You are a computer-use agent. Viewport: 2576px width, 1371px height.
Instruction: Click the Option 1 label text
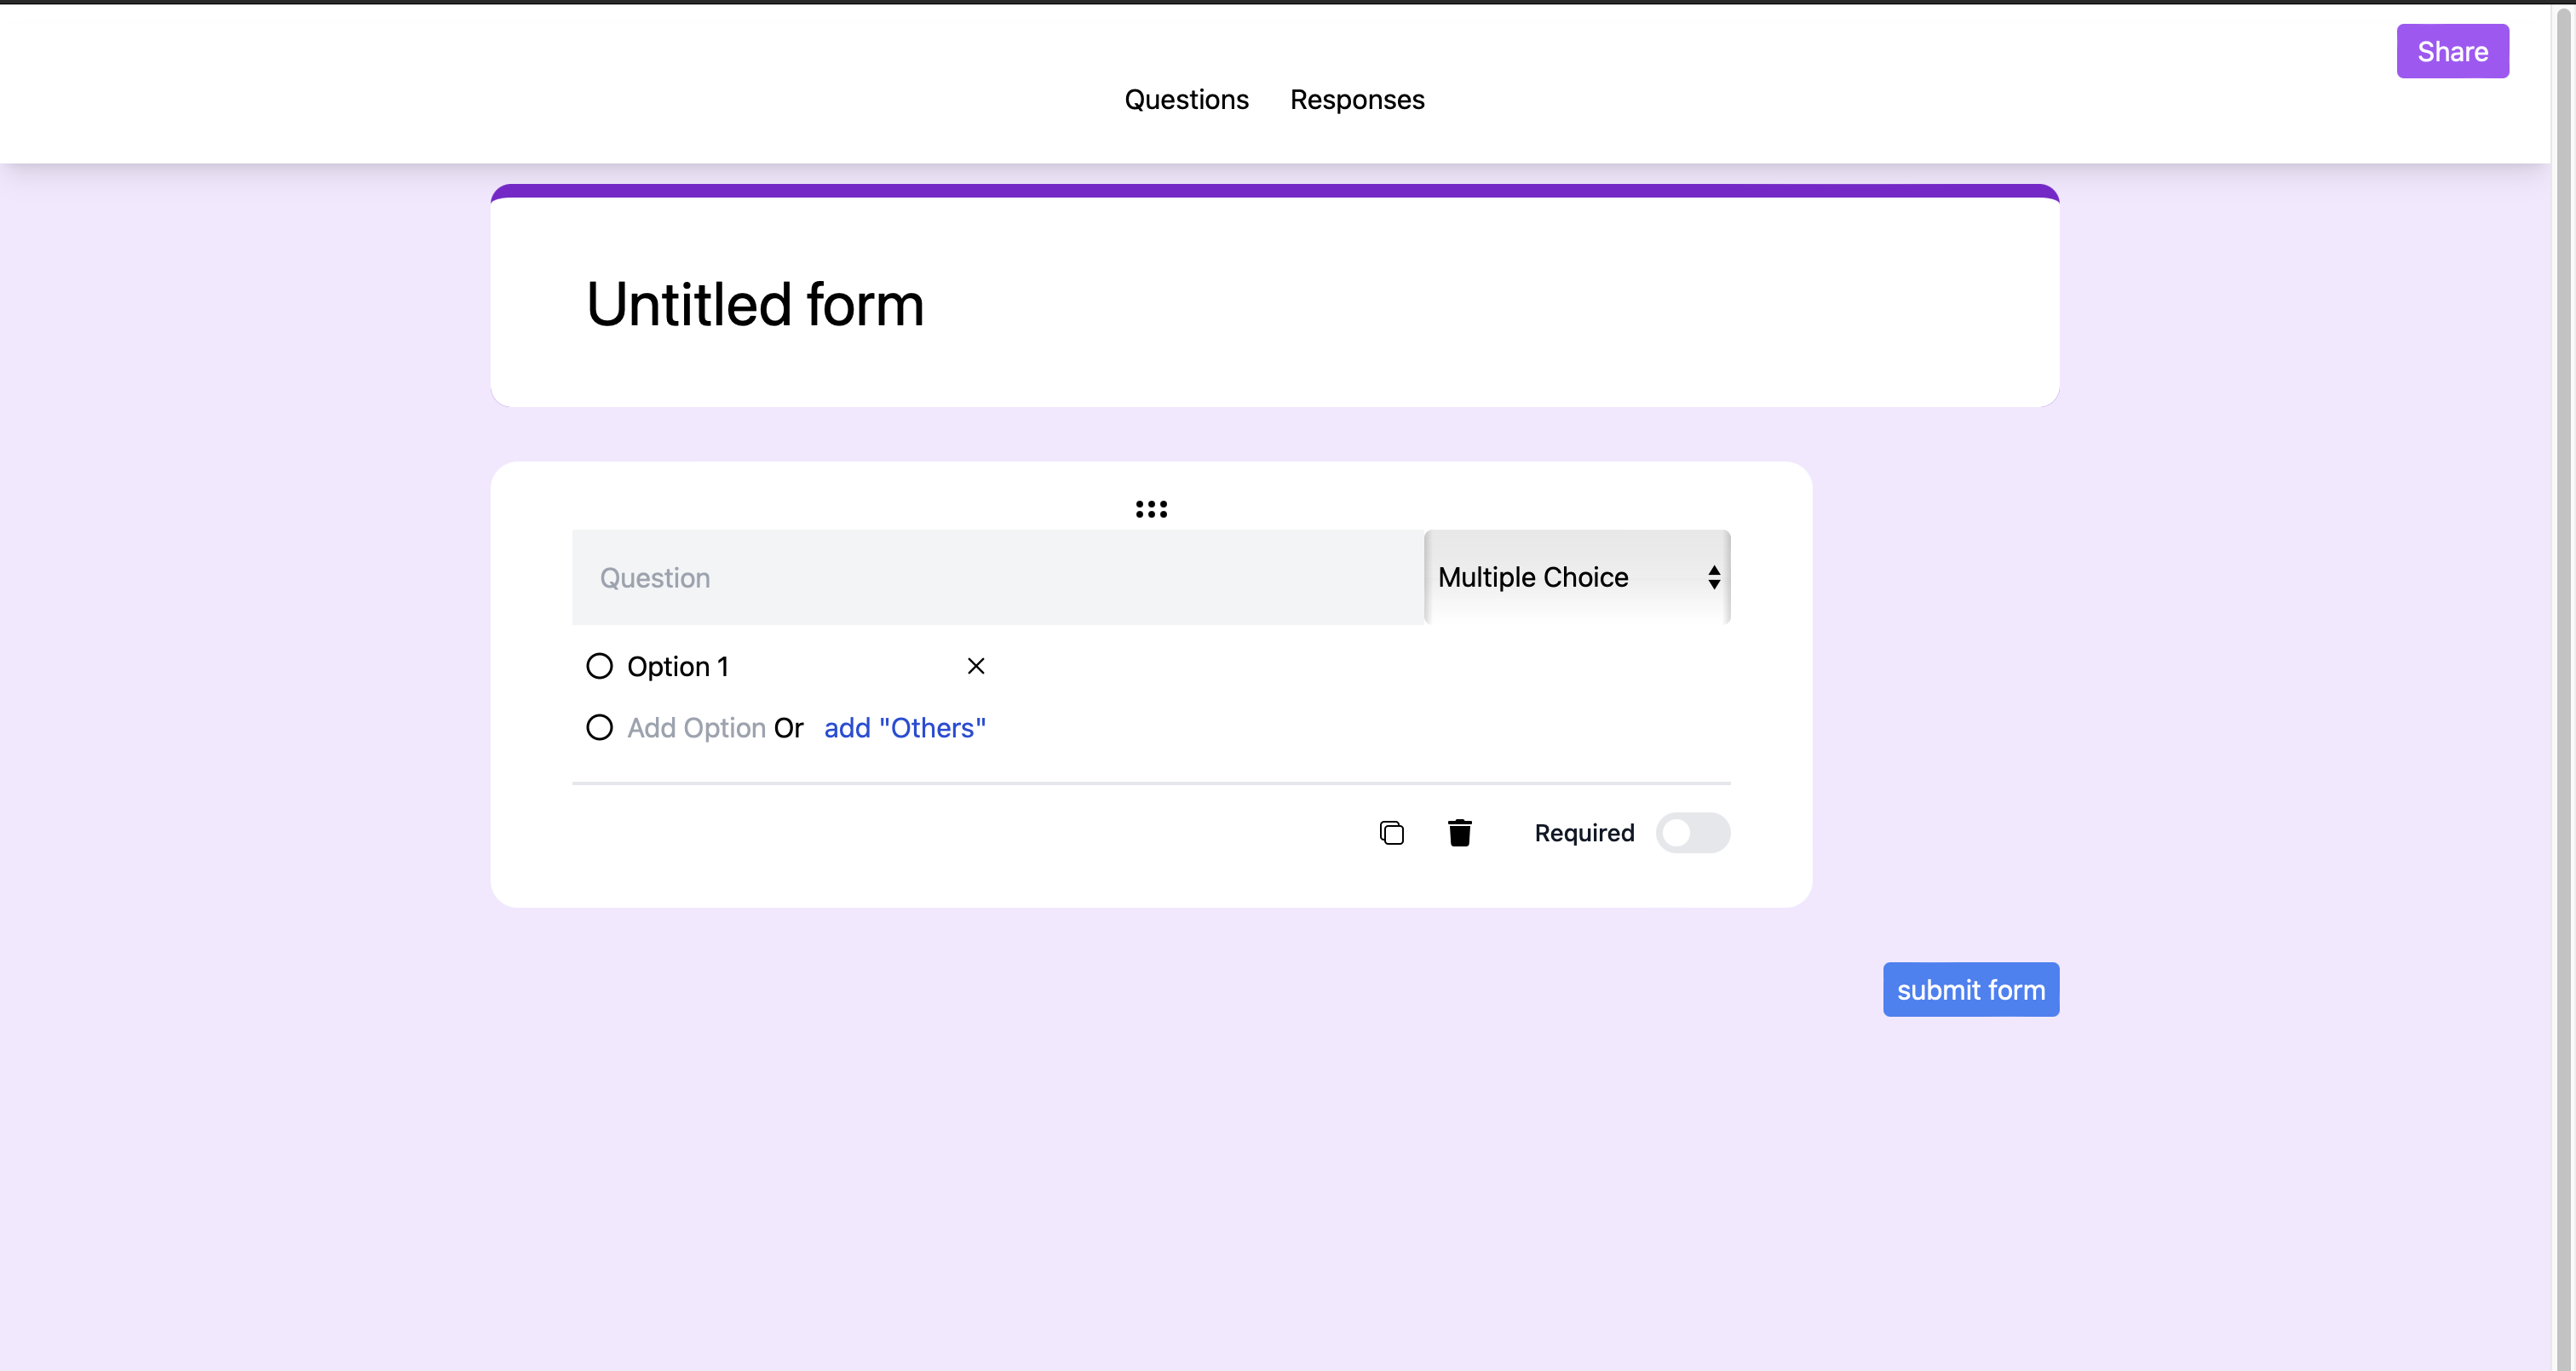(677, 665)
